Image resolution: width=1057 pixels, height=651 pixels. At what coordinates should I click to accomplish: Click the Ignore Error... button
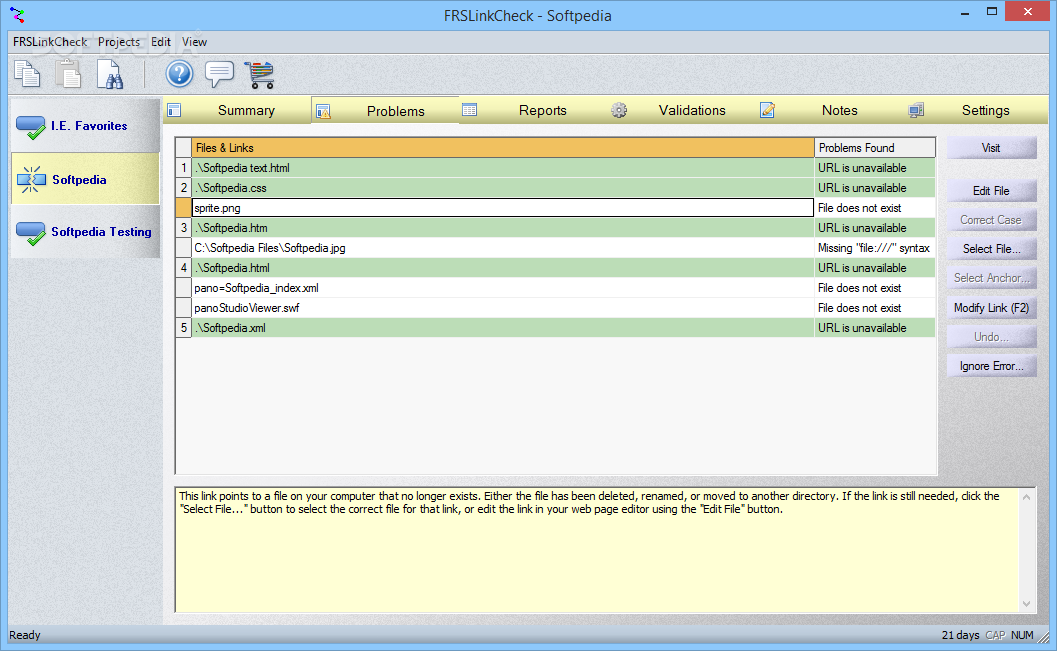tap(991, 365)
